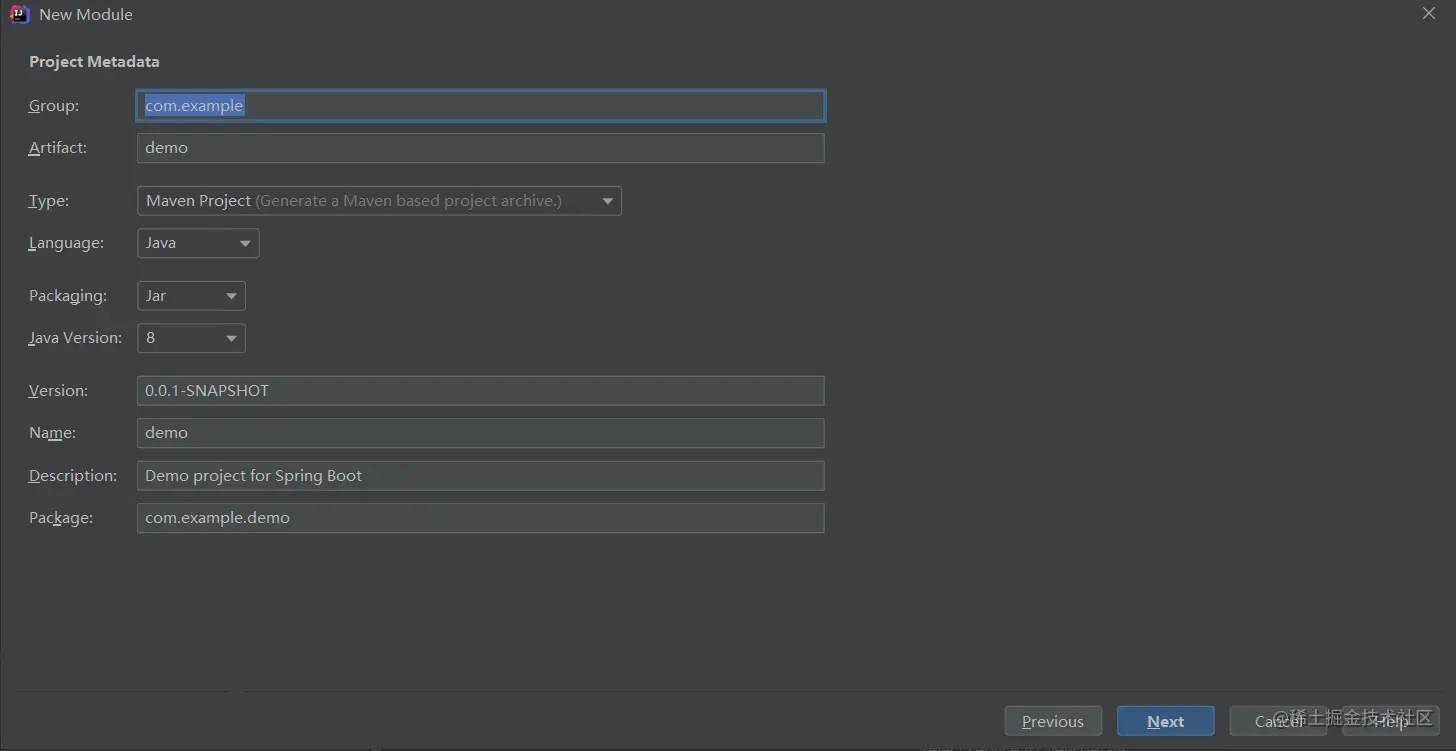
Task: Click the IntelliJ IDEA icon in title bar
Action: (x=19, y=14)
